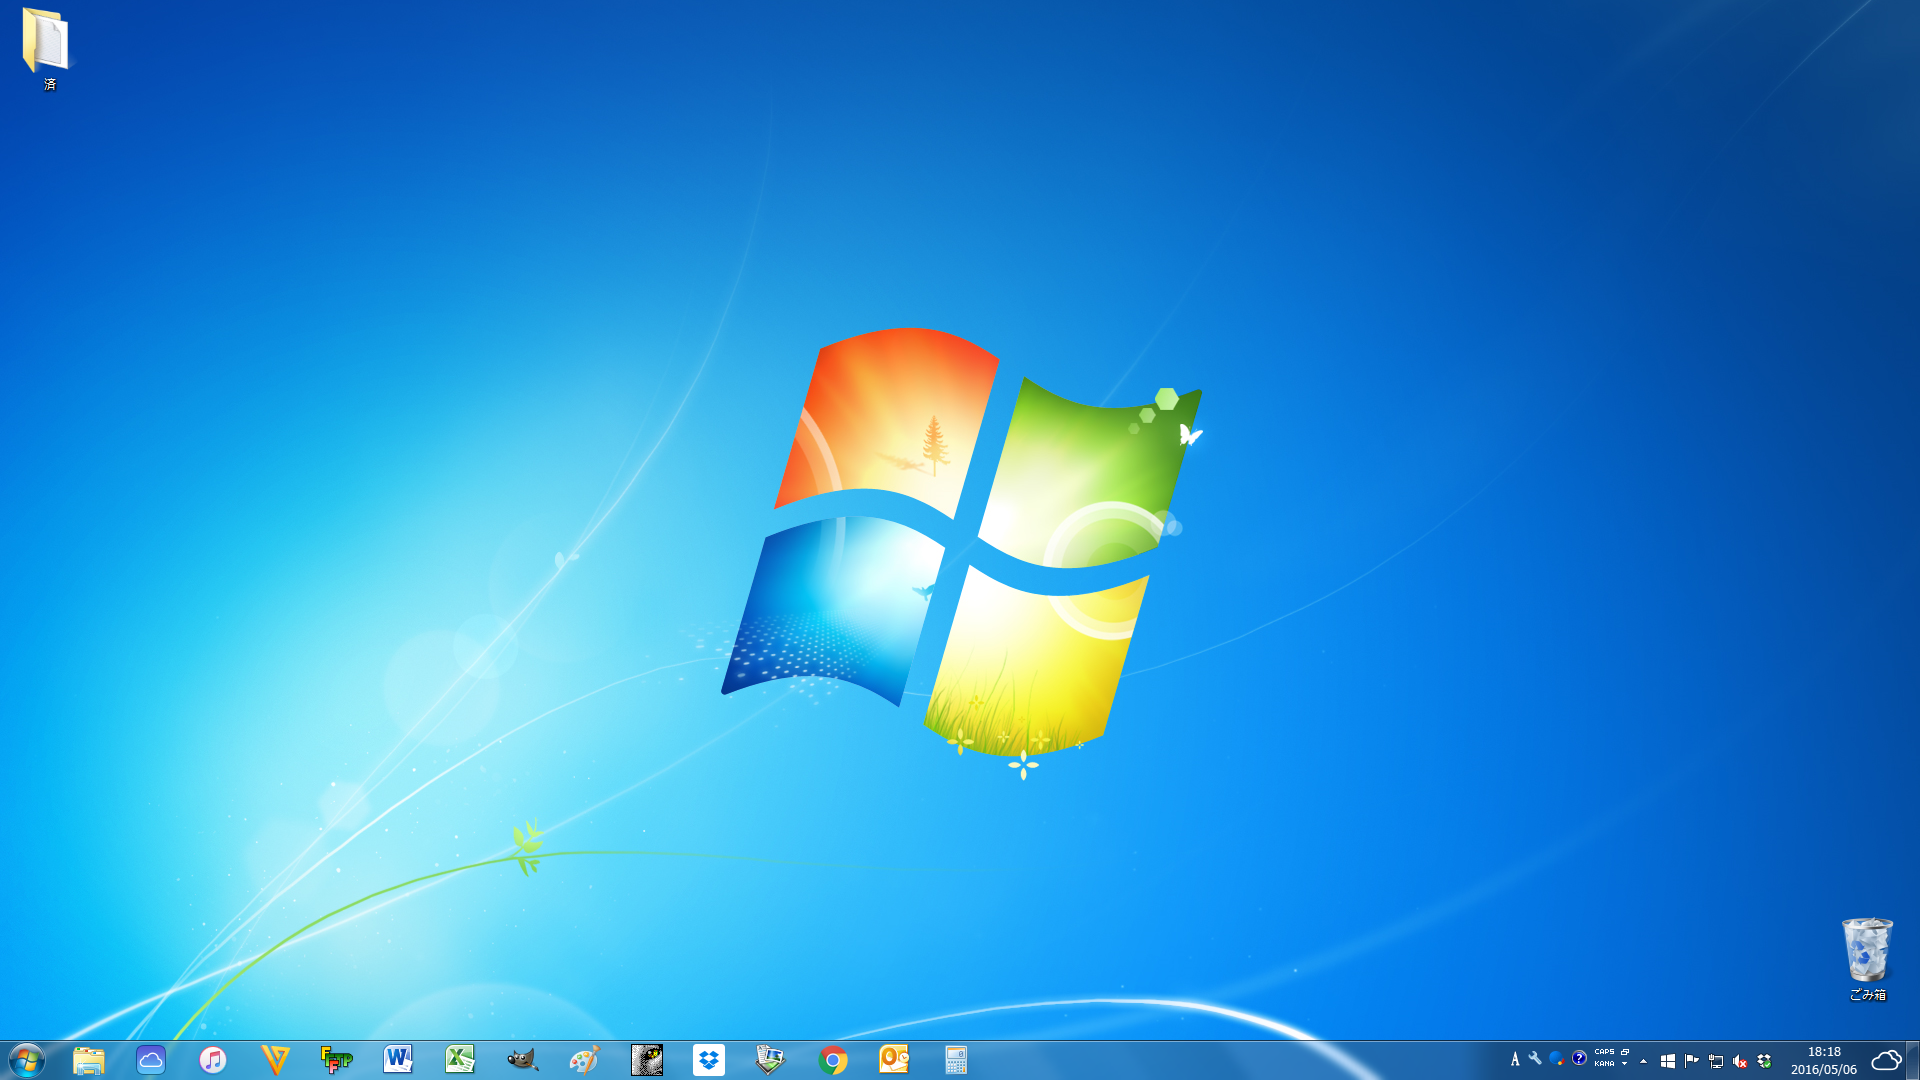Image resolution: width=1920 pixels, height=1080 pixels.
Task: Launch iCloud from the taskbar
Action: pyautogui.click(x=151, y=1060)
